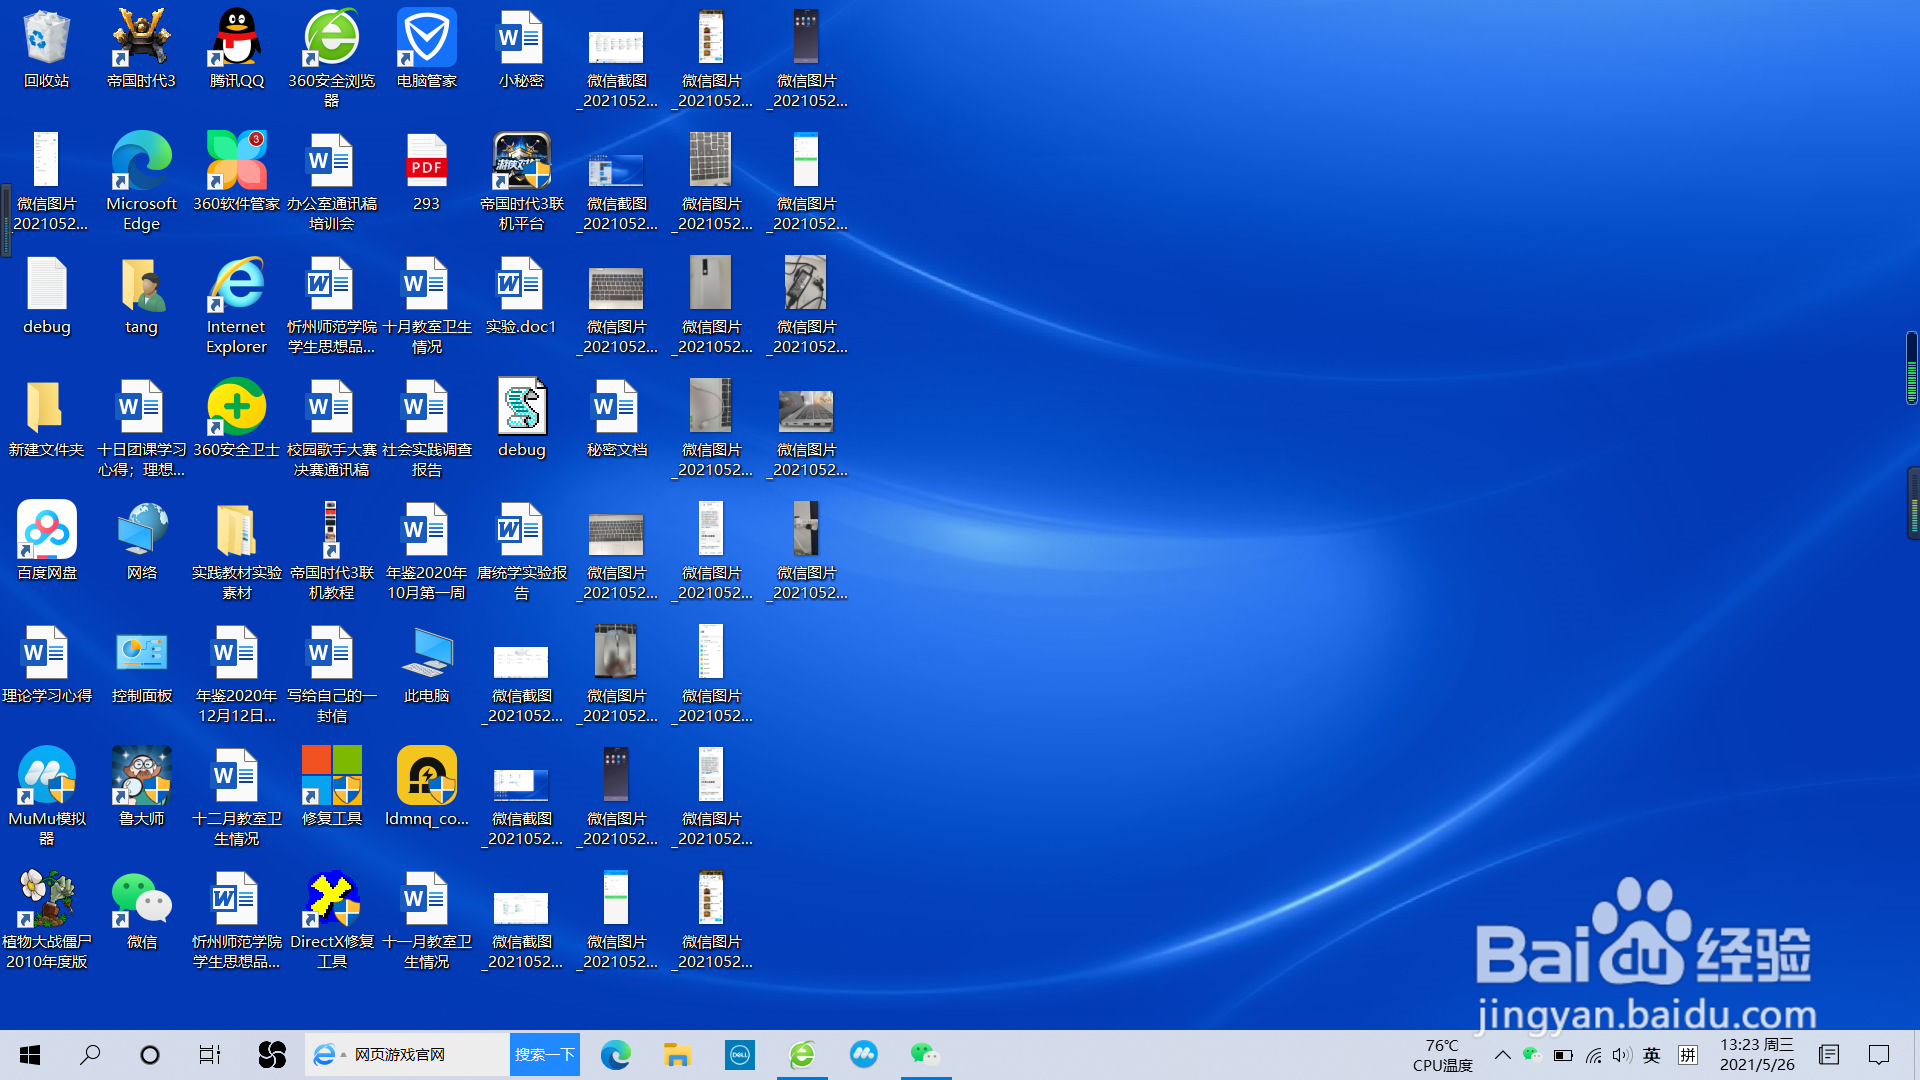Select the 社会实践调查报告 document
The height and width of the screenshot is (1080, 1920).
click(x=426, y=427)
